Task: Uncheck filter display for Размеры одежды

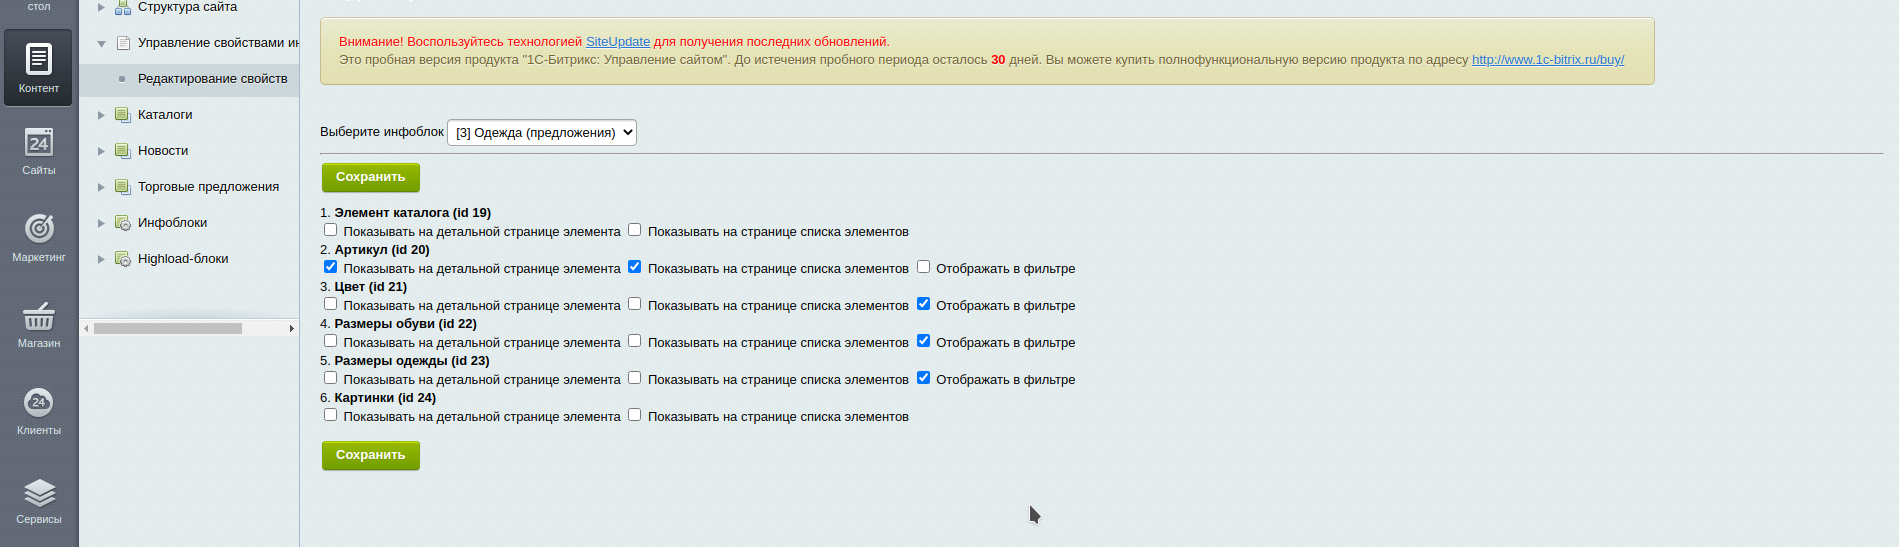Action: 923,378
